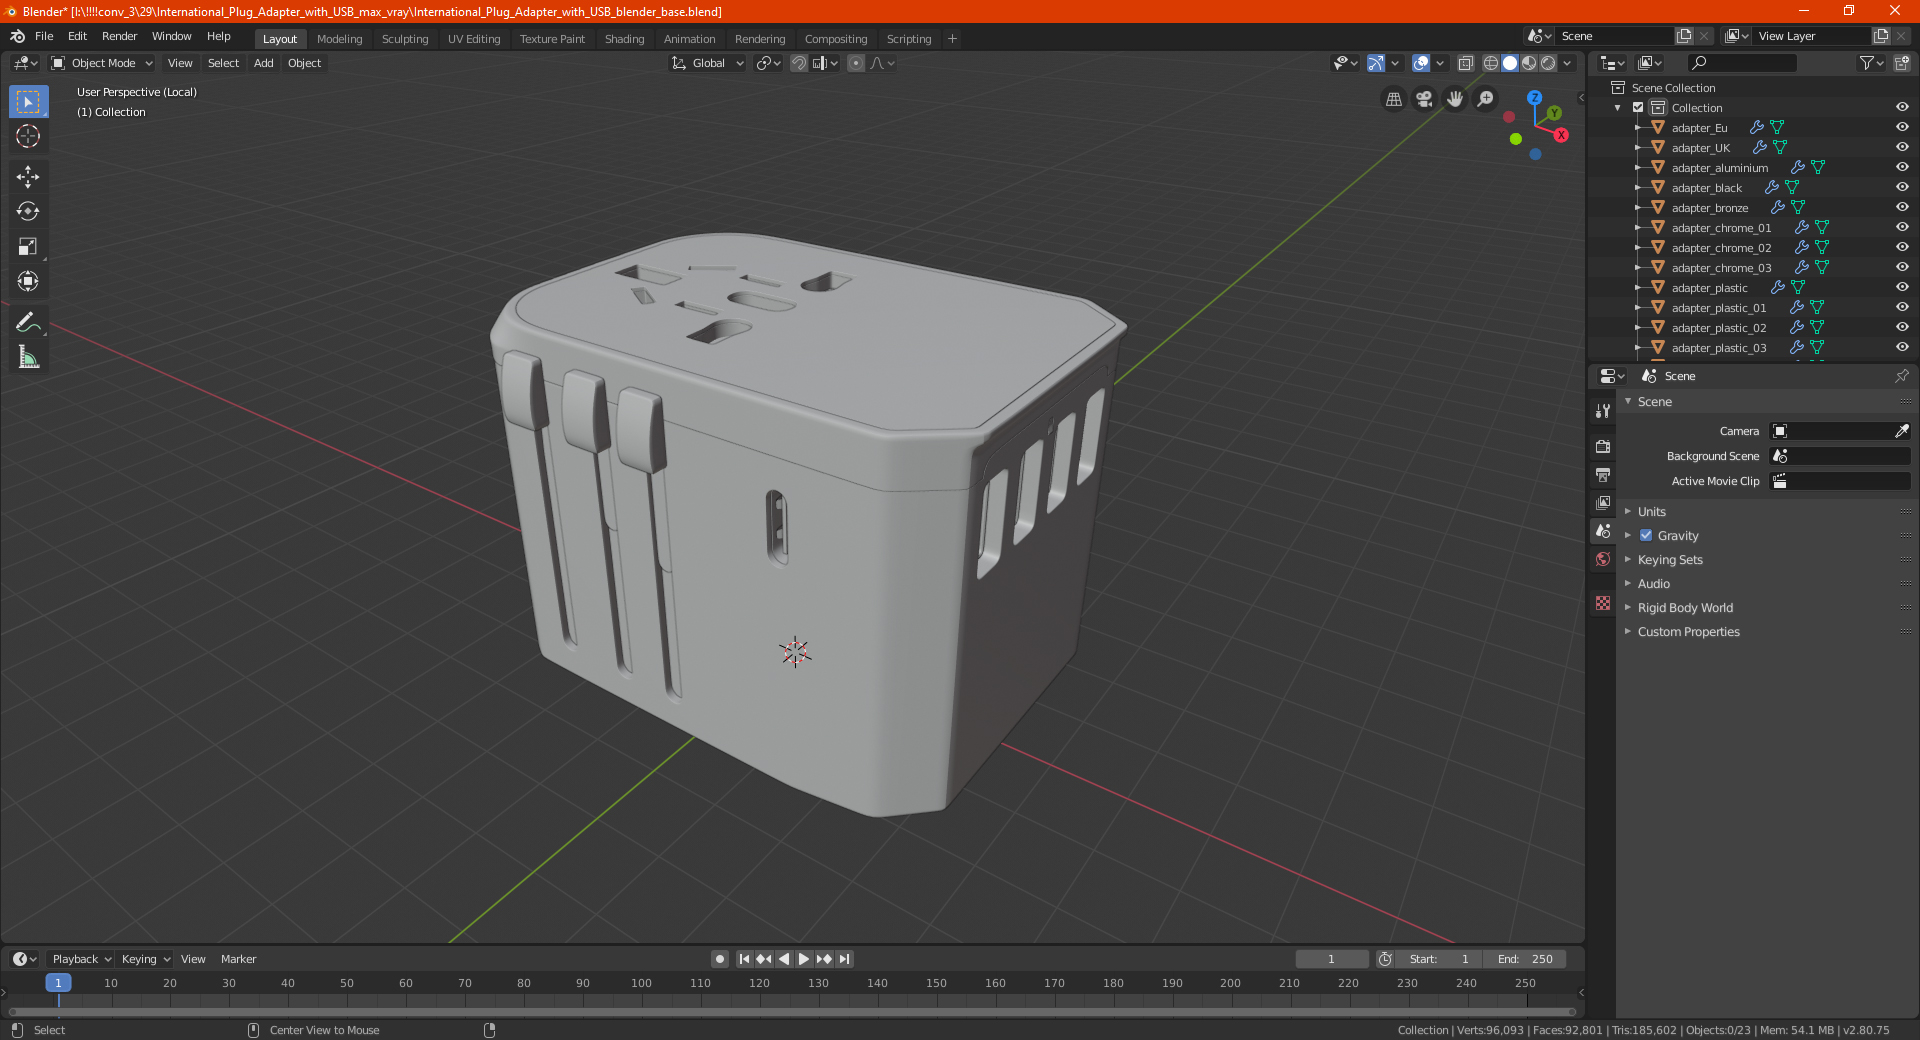
Task: Hide adapter_UK in the outliner
Action: pyautogui.click(x=1902, y=148)
